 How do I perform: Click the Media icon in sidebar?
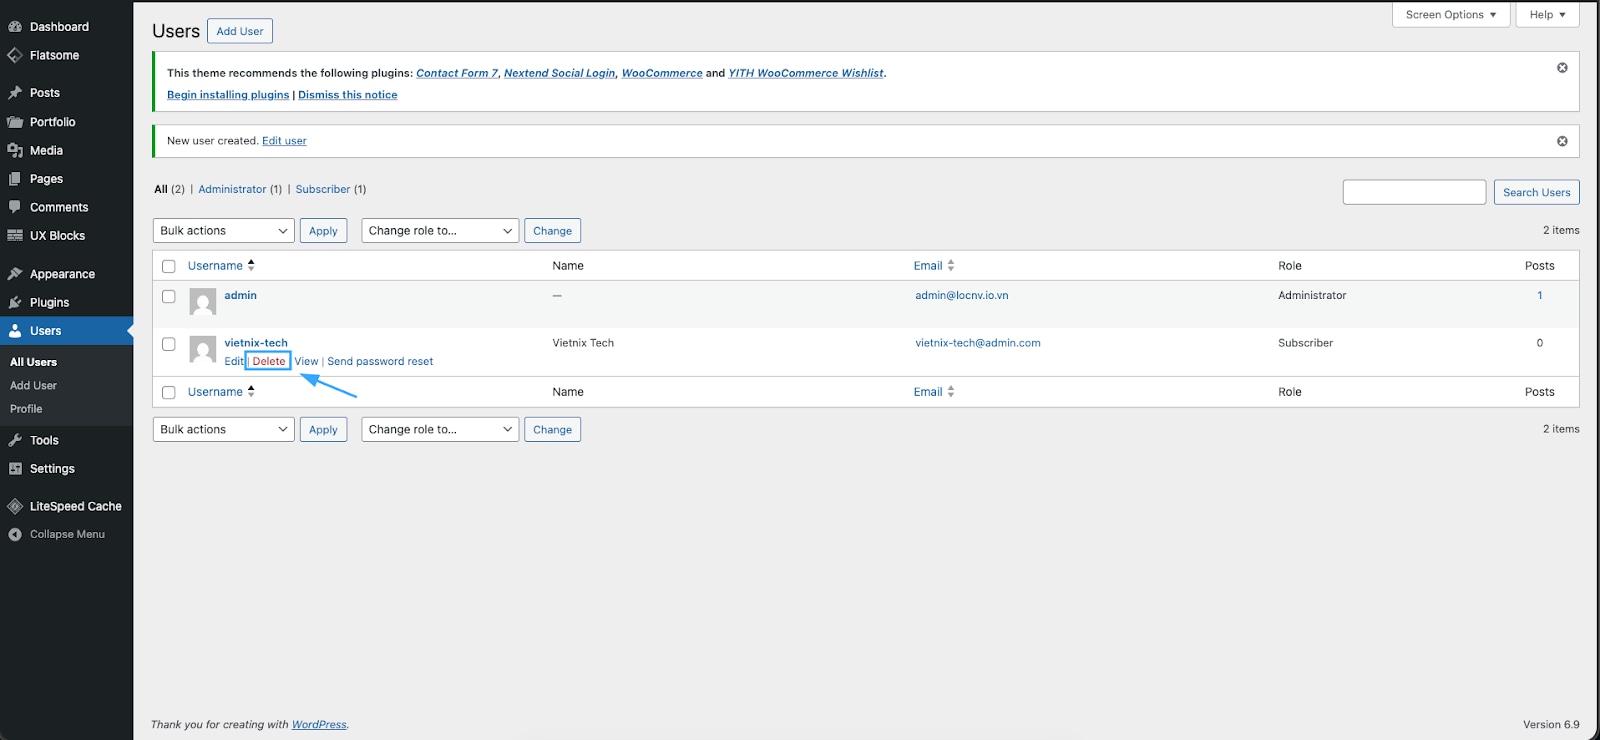pos(15,151)
